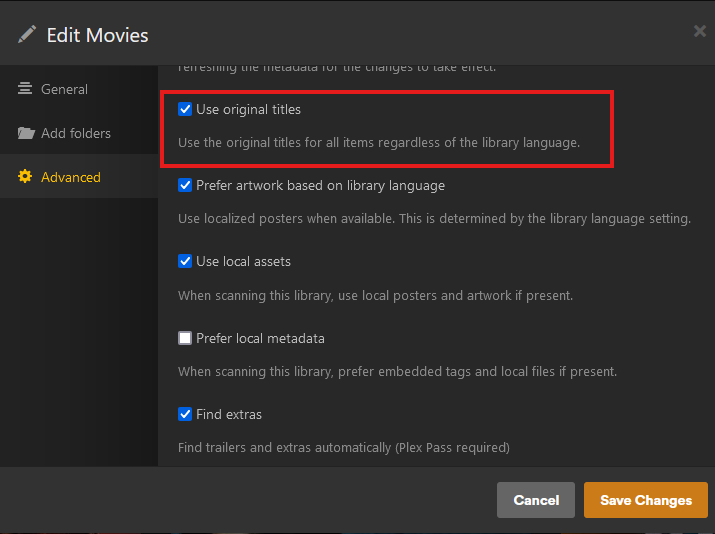
Task: Click the General lines icon in sidebar
Action: point(25,89)
